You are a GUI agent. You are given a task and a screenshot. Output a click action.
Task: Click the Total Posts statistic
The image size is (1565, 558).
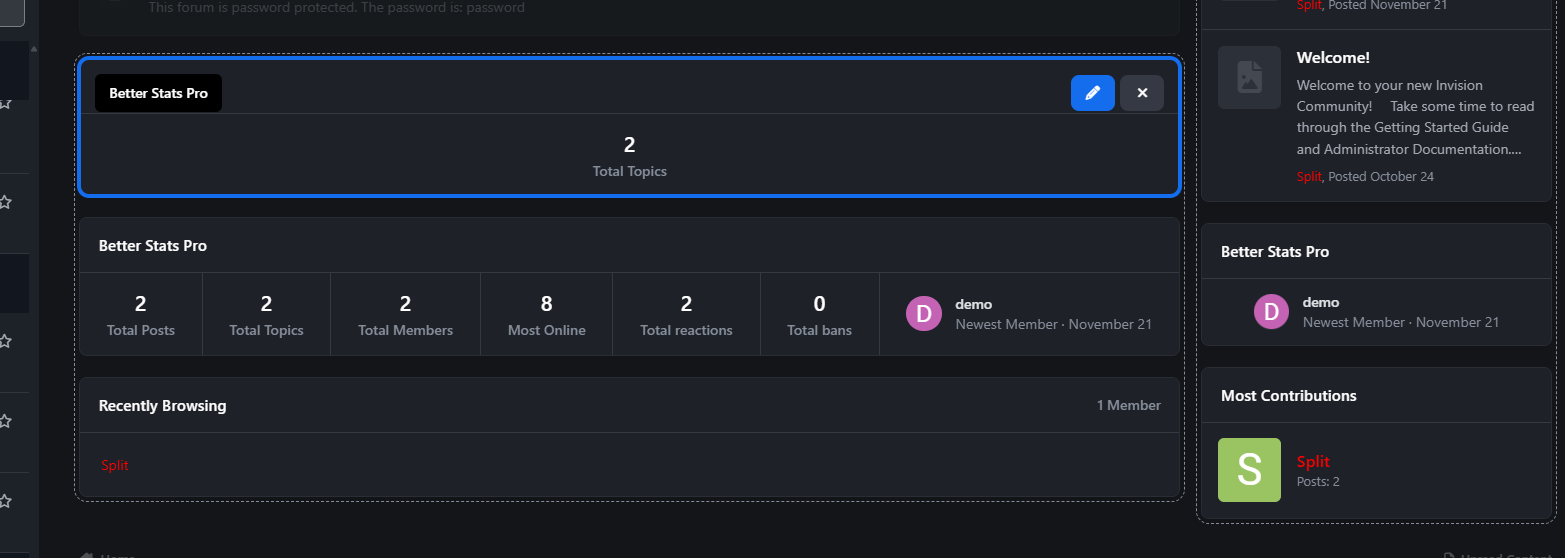[141, 314]
